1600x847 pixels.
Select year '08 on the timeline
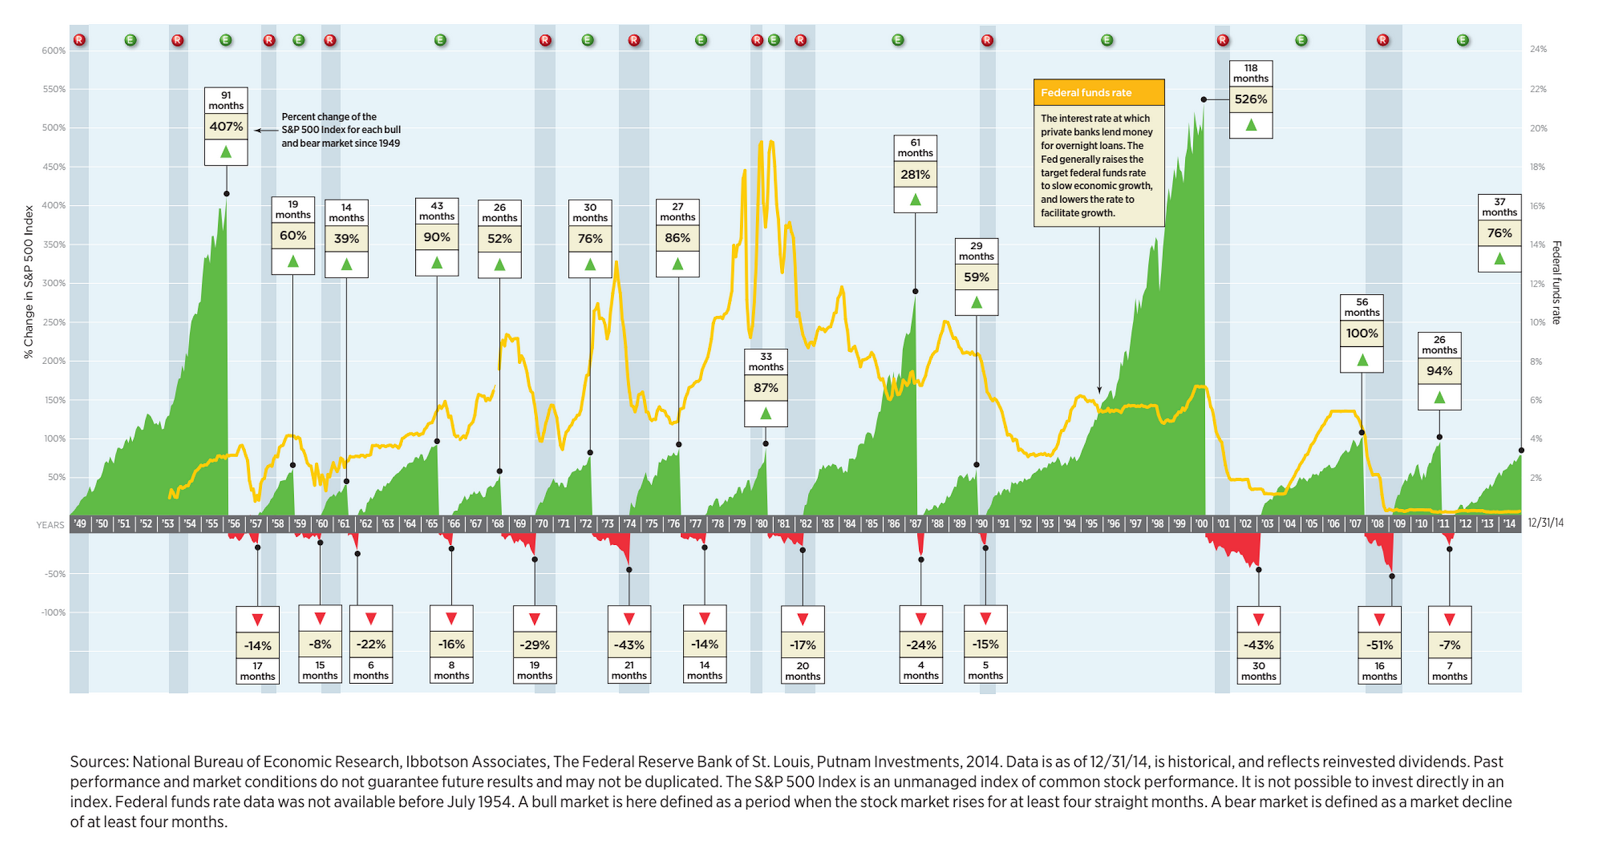(x=1377, y=524)
